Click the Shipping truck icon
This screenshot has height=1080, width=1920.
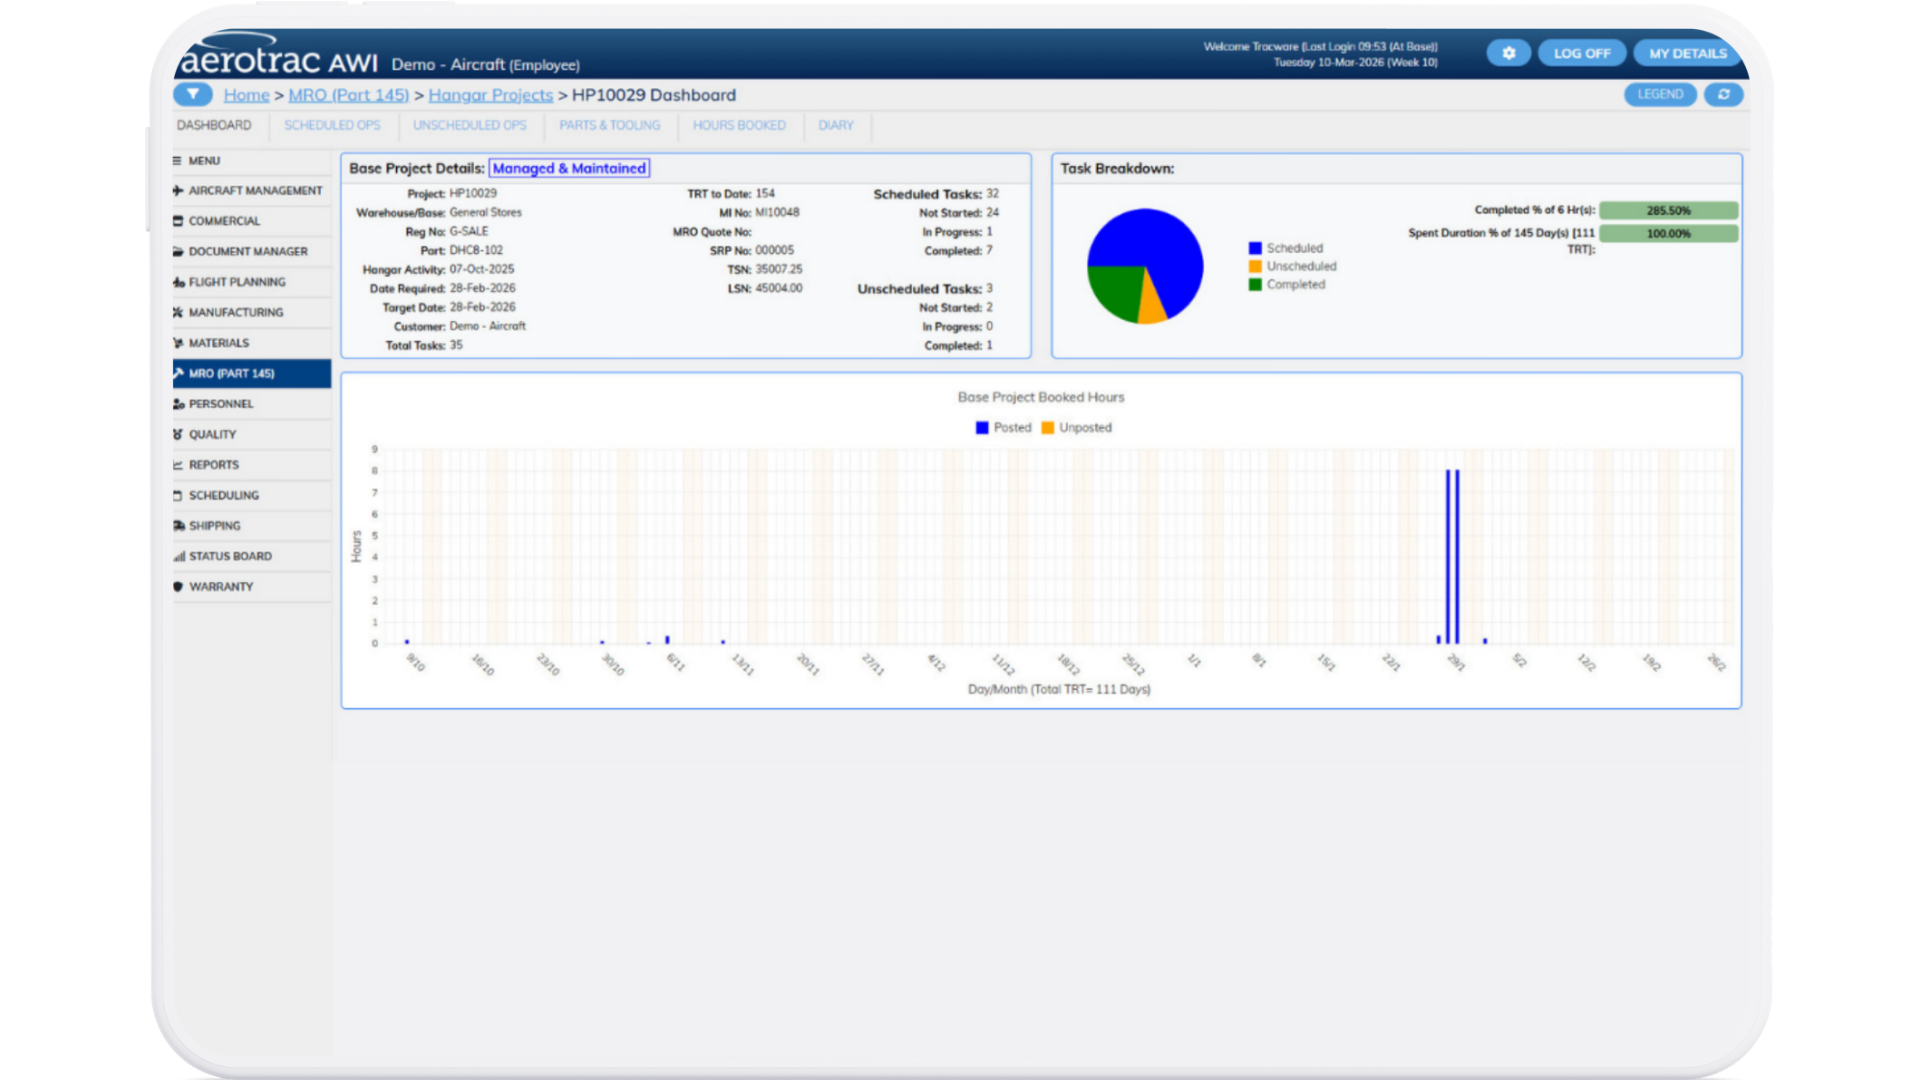pos(178,526)
